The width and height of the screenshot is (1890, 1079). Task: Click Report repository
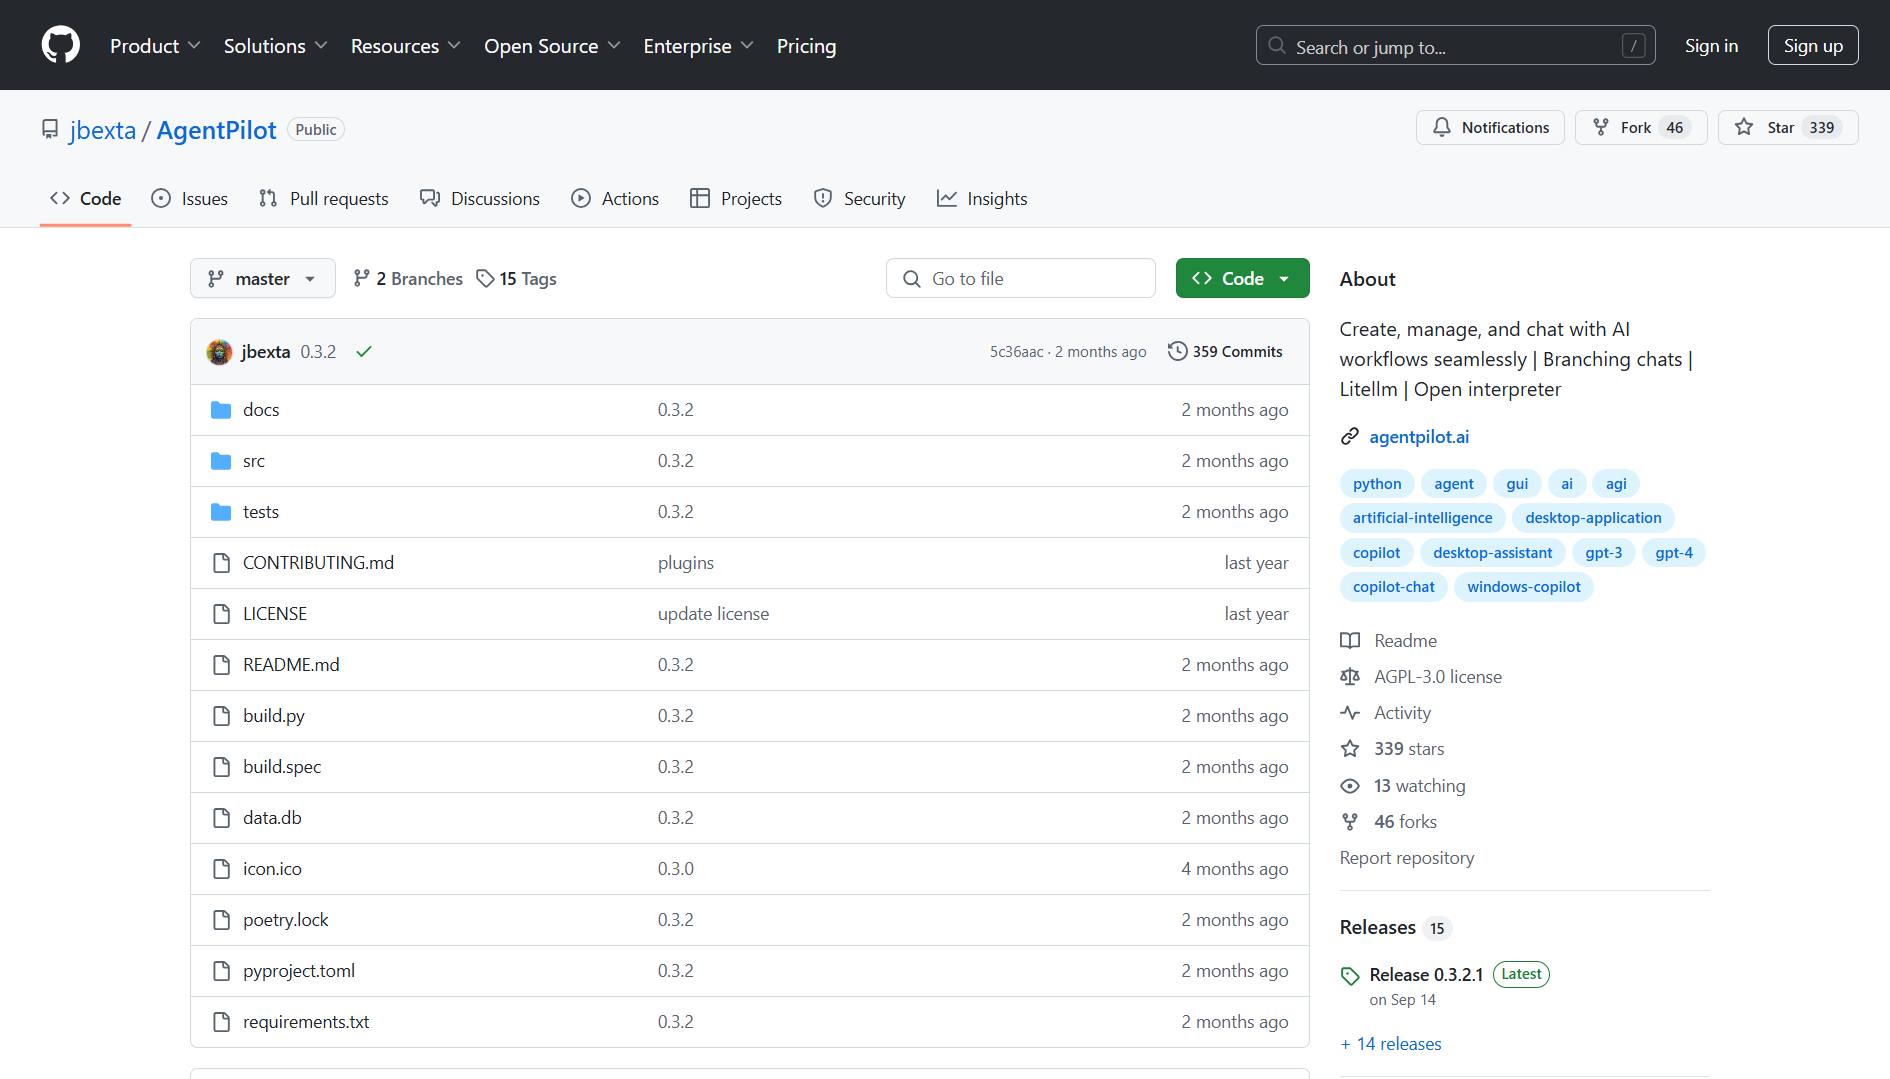[x=1407, y=858]
